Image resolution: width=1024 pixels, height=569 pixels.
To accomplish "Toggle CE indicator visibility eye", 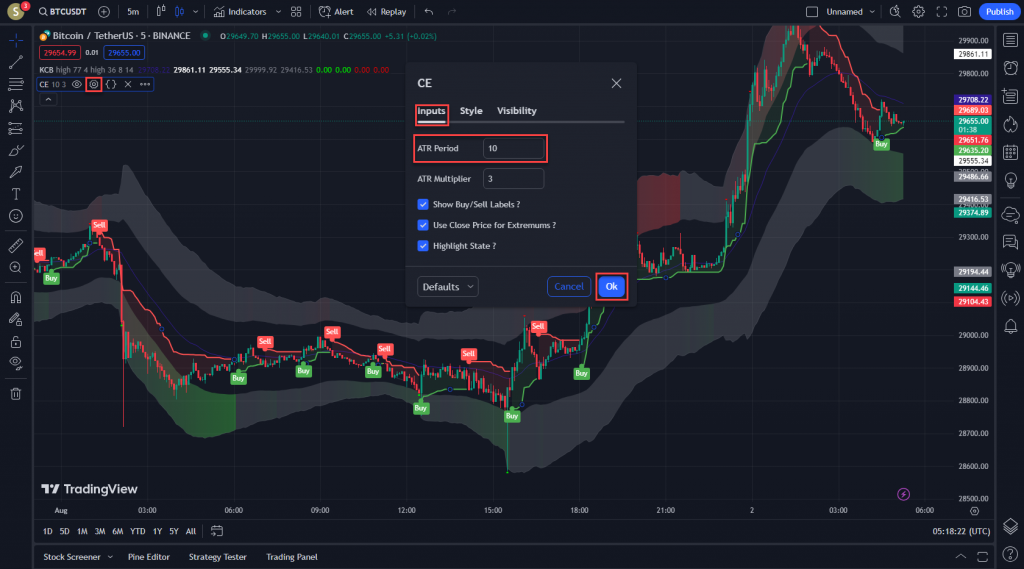I will [76, 84].
